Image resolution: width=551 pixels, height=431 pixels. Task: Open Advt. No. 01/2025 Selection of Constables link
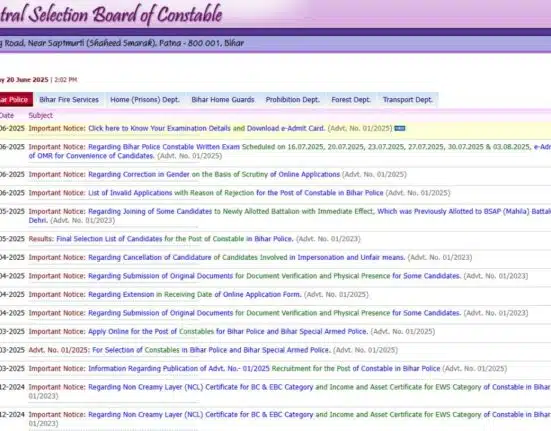pos(180,350)
